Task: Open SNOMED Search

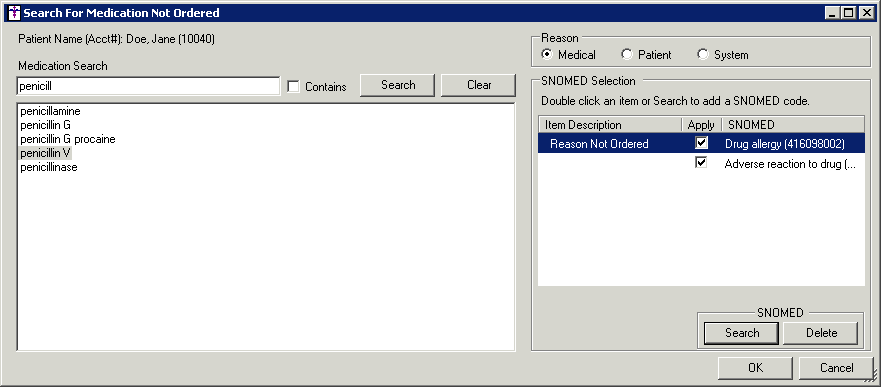Action: pos(742,333)
